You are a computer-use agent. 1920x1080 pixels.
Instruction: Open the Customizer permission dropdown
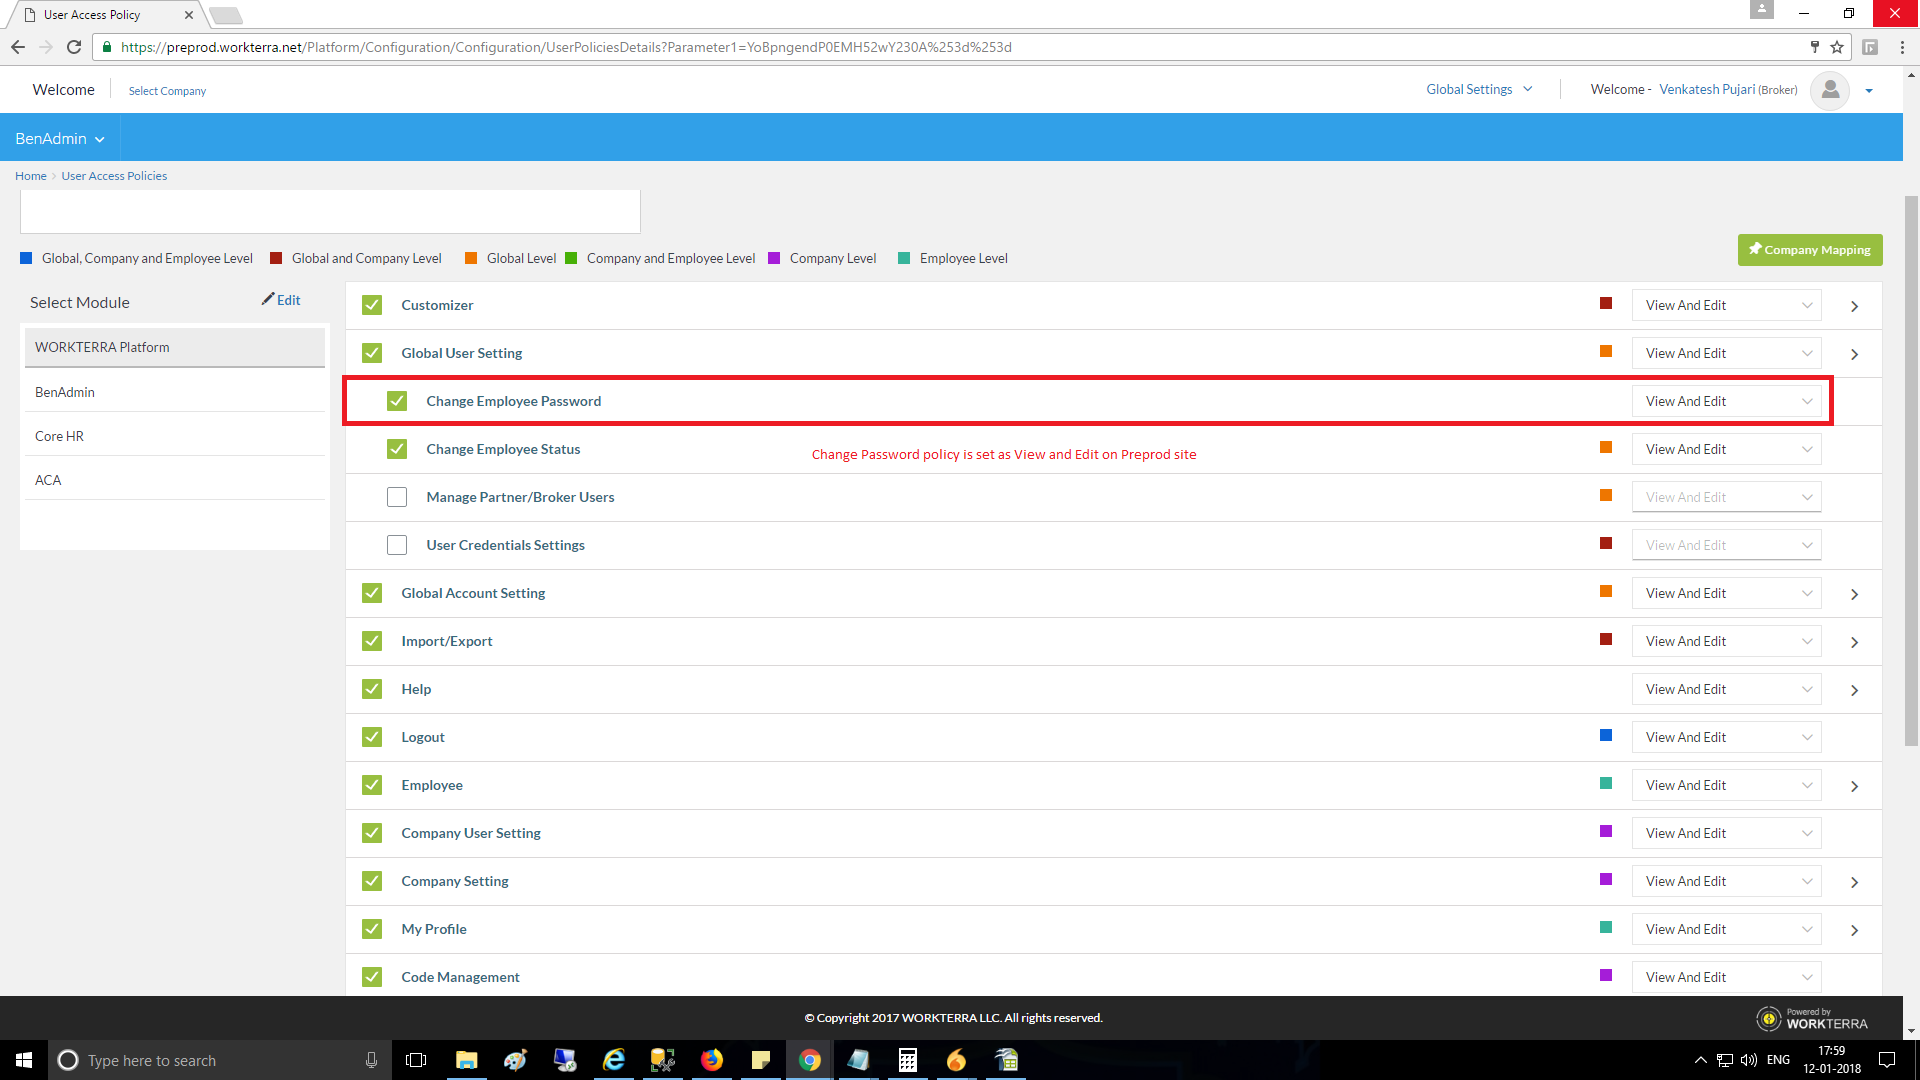(x=1726, y=305)
